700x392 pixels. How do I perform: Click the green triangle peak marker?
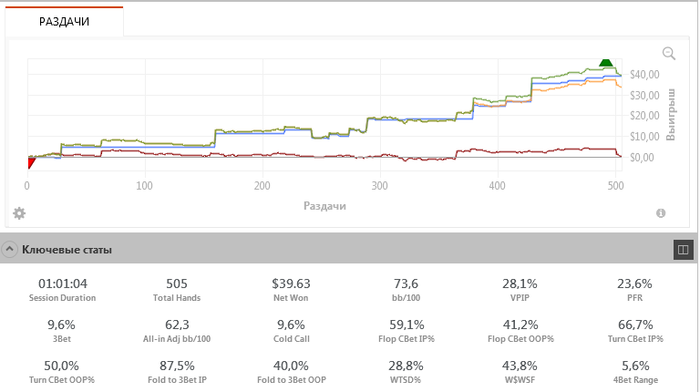(606, 62)
